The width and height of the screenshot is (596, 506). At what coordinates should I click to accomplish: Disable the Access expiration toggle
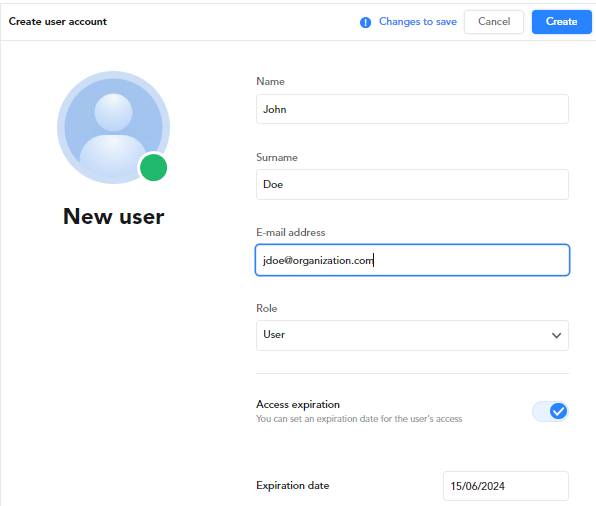[550, 411]
